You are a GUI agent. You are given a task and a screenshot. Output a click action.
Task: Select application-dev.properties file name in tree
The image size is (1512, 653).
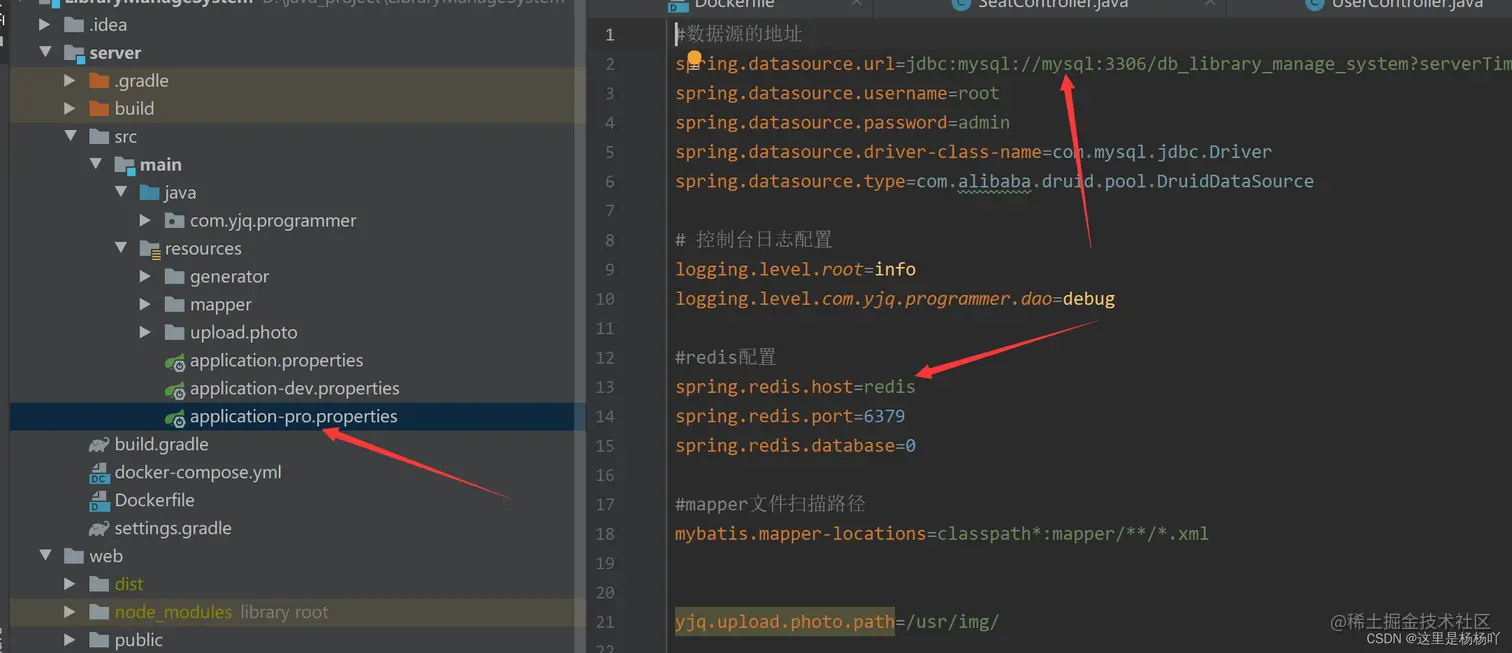coord(295,389)
